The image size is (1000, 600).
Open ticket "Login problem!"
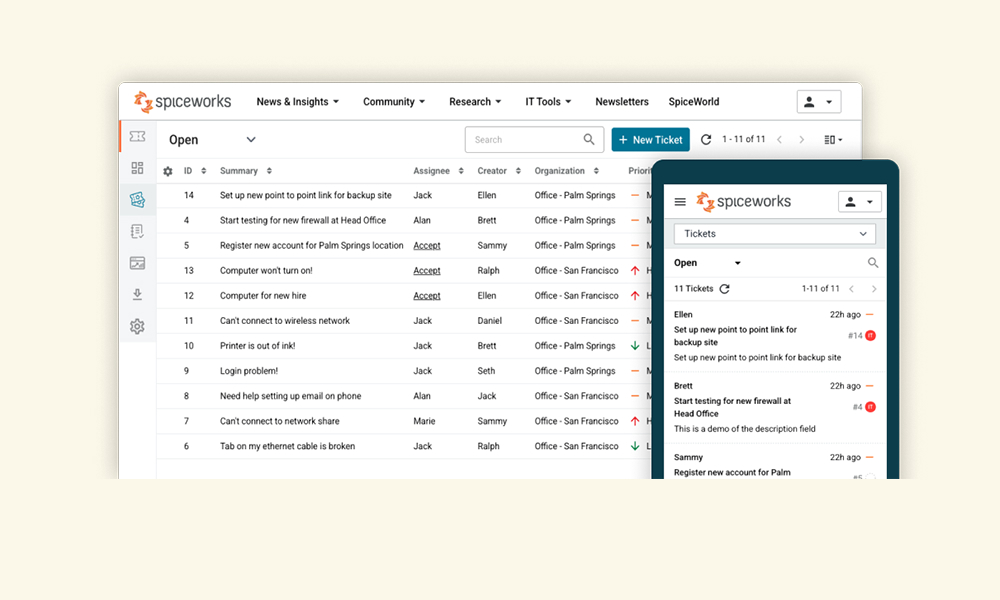[249, 370]
